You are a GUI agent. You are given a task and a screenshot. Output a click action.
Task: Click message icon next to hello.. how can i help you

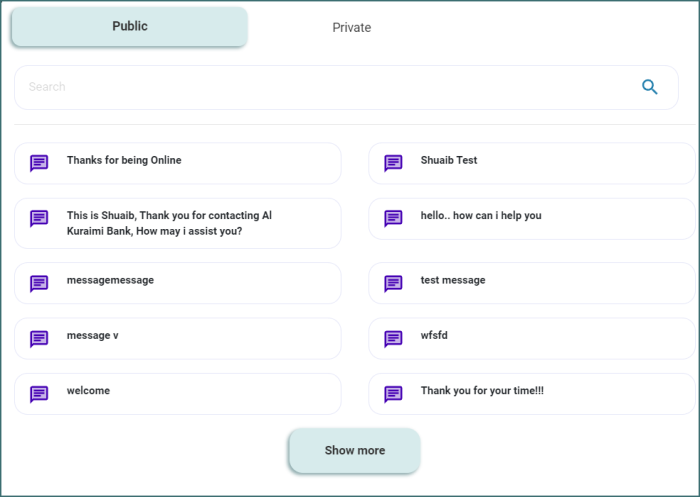394,218
